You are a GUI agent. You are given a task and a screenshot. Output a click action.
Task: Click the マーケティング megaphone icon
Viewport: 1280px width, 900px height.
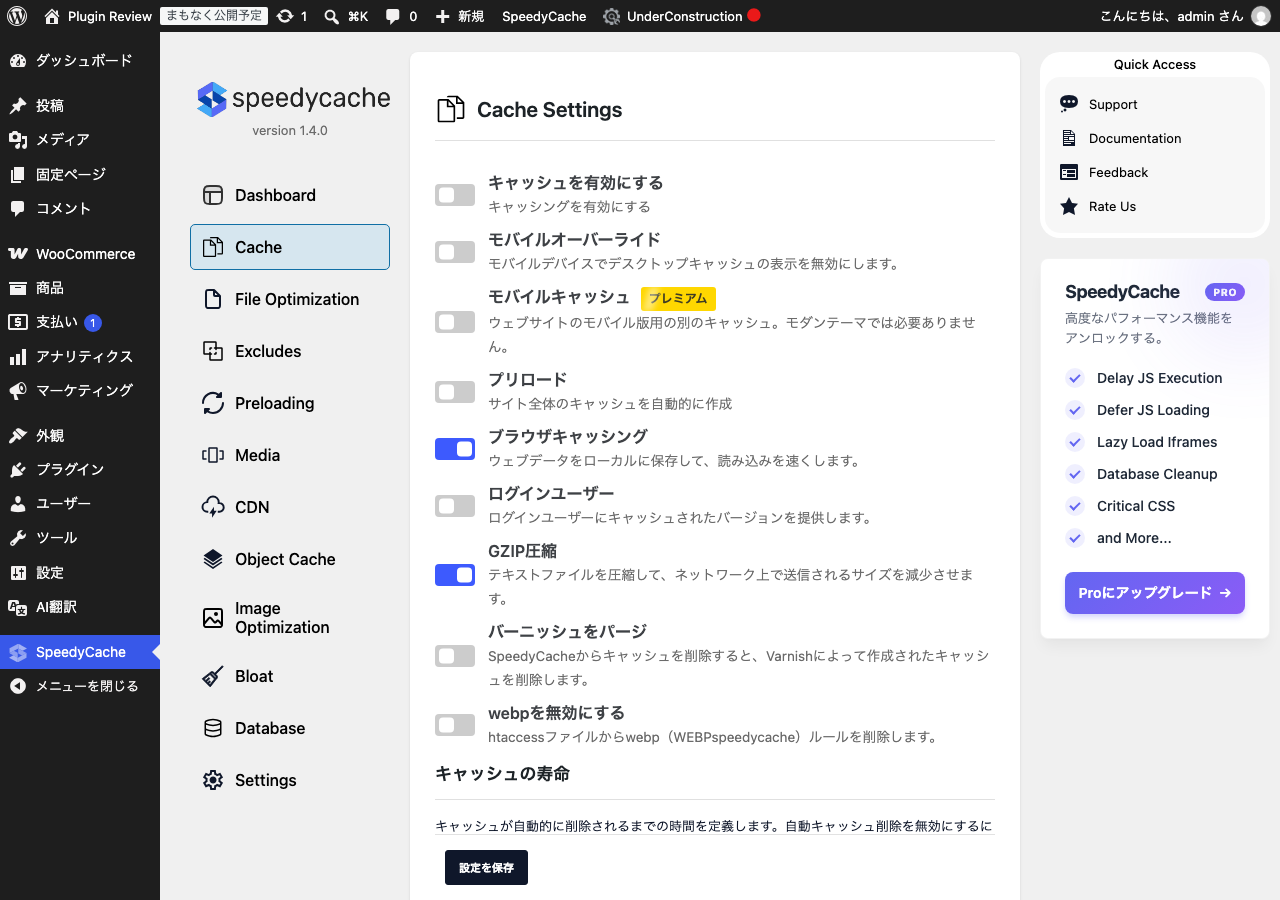point(18,391)
